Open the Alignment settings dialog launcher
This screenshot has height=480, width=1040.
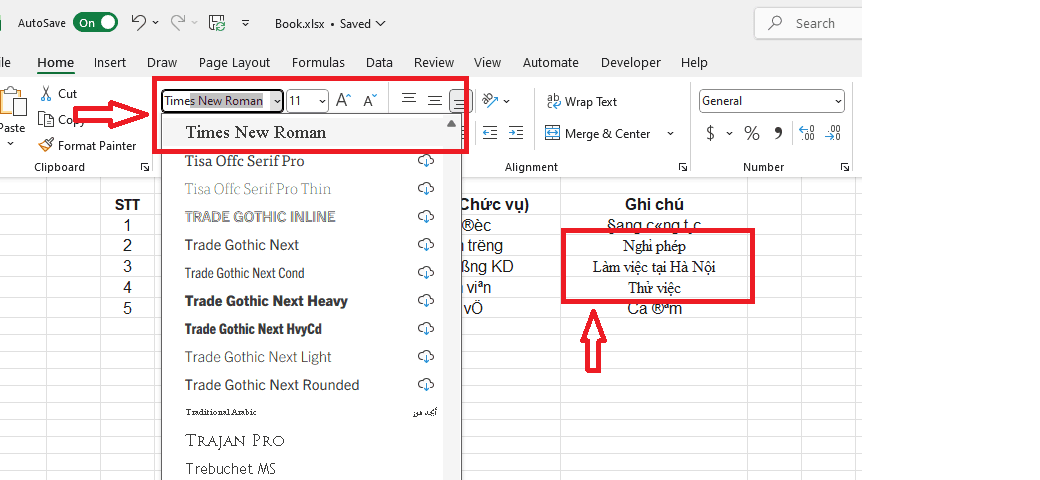(x=681, y=168)
